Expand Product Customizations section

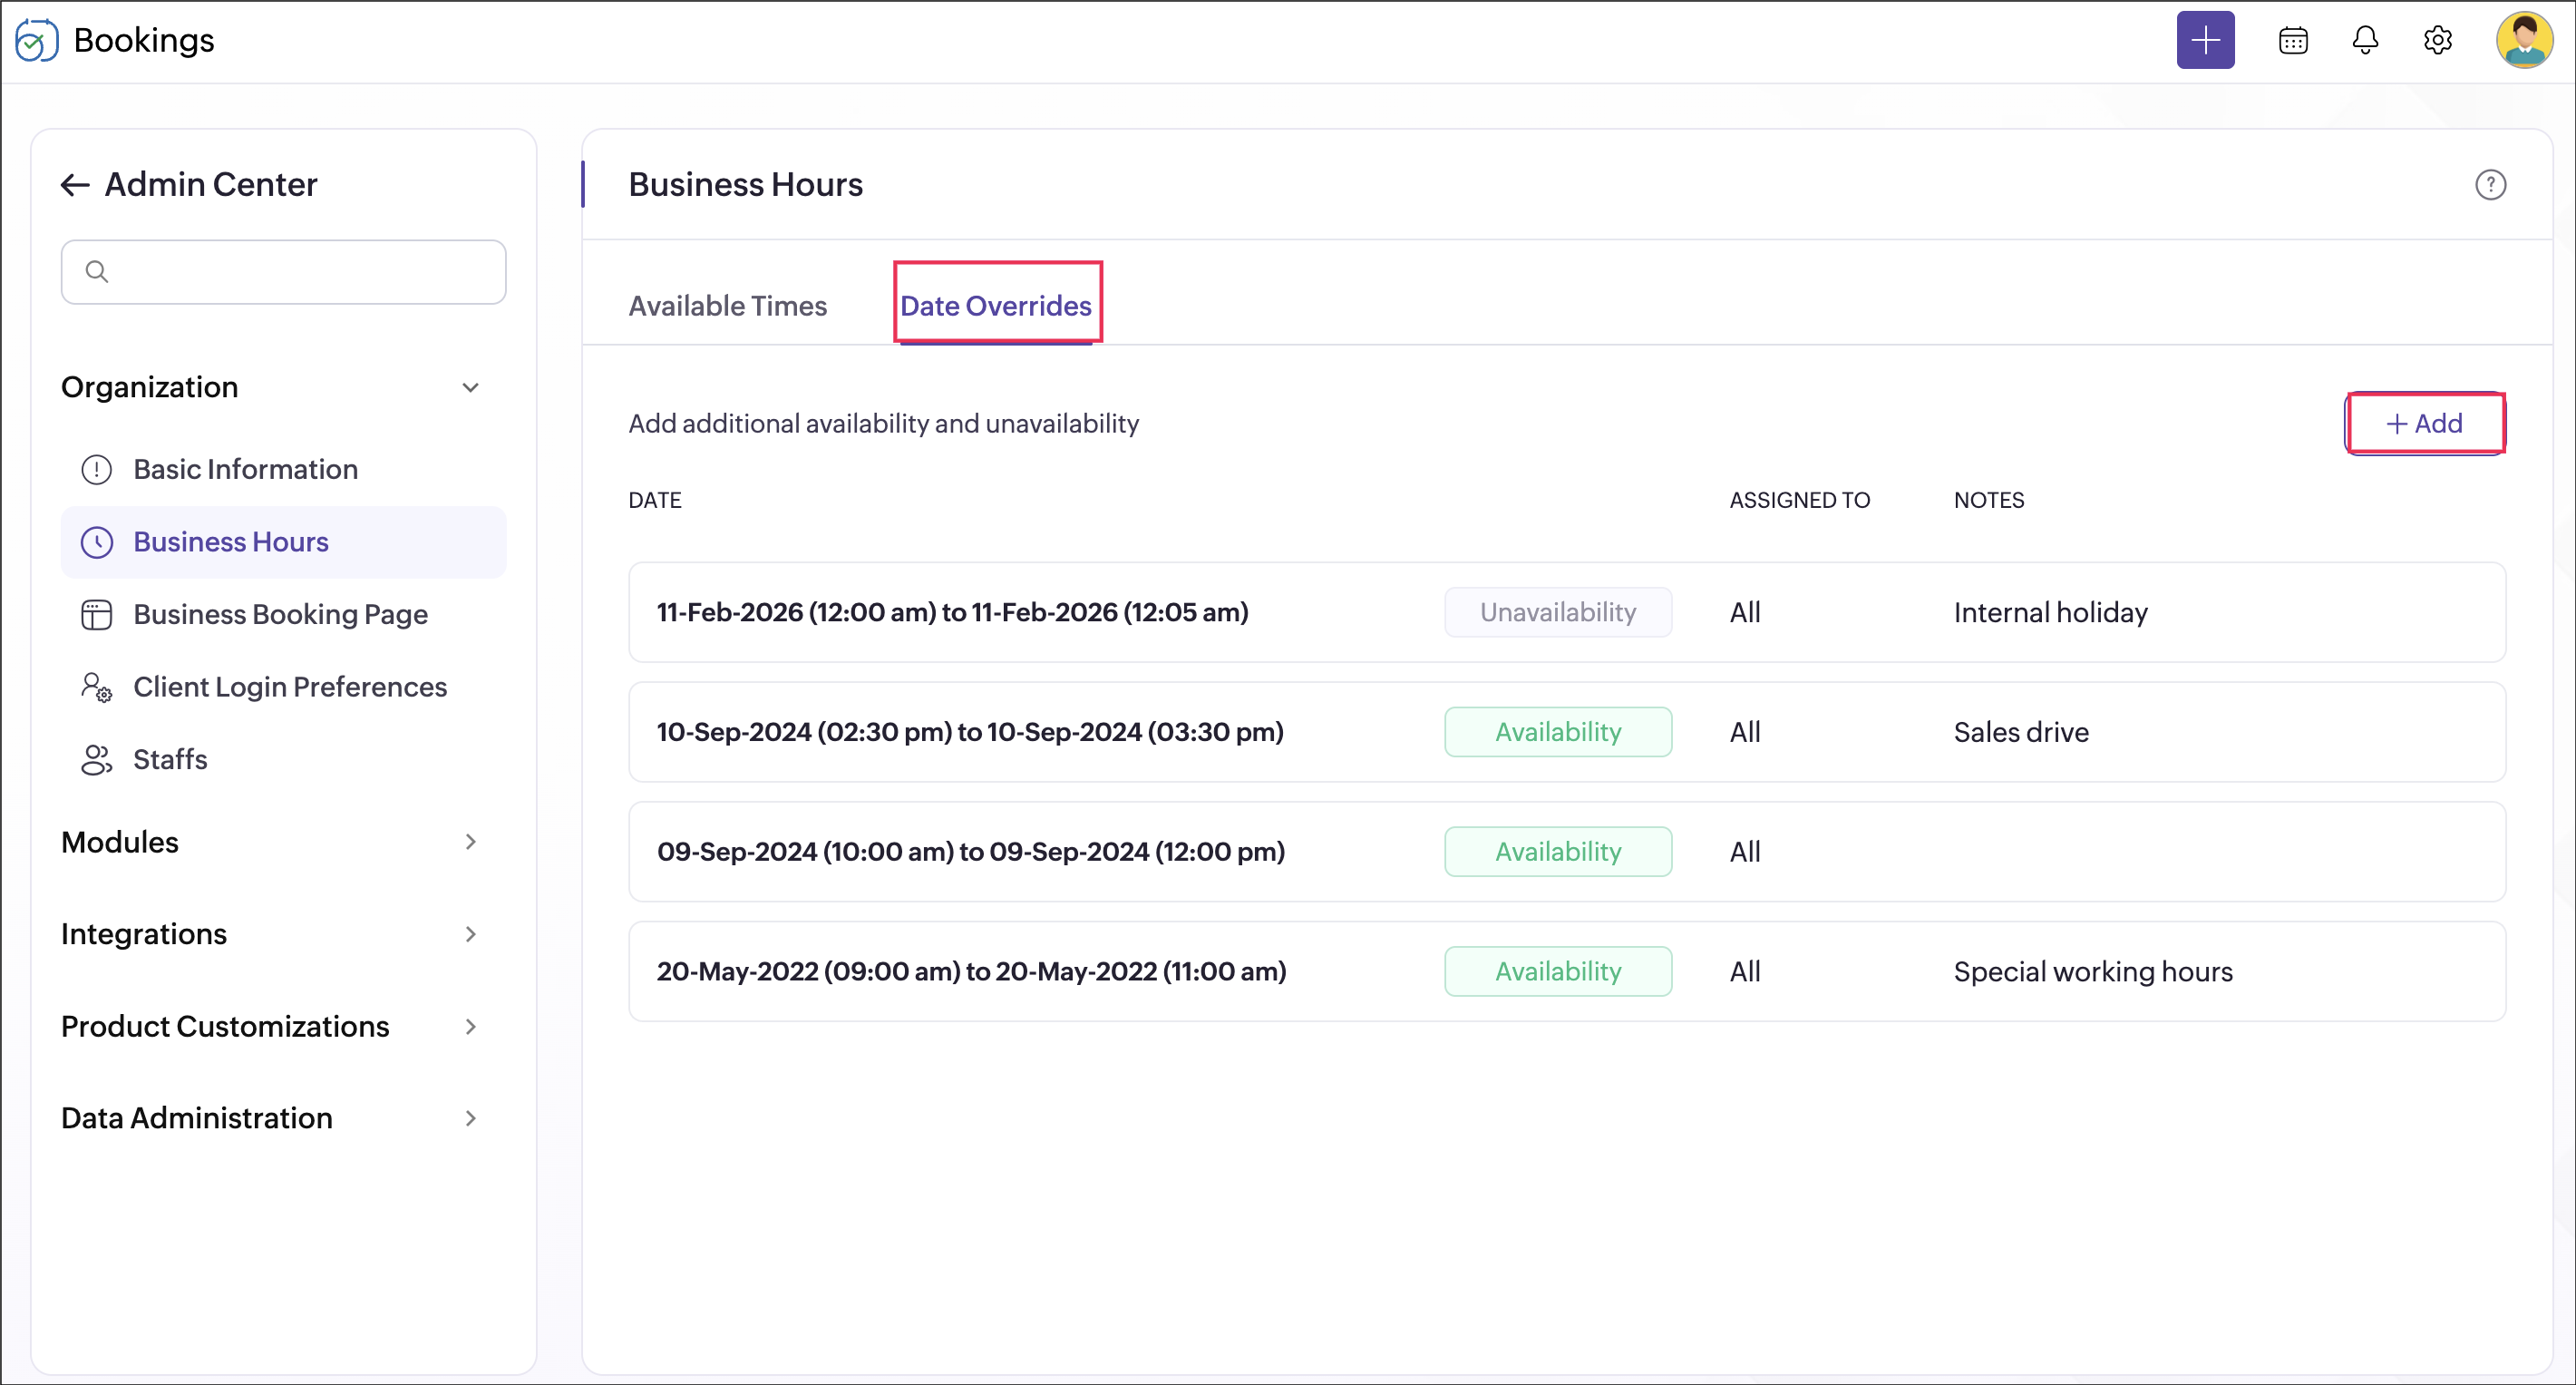(470, 1026)
